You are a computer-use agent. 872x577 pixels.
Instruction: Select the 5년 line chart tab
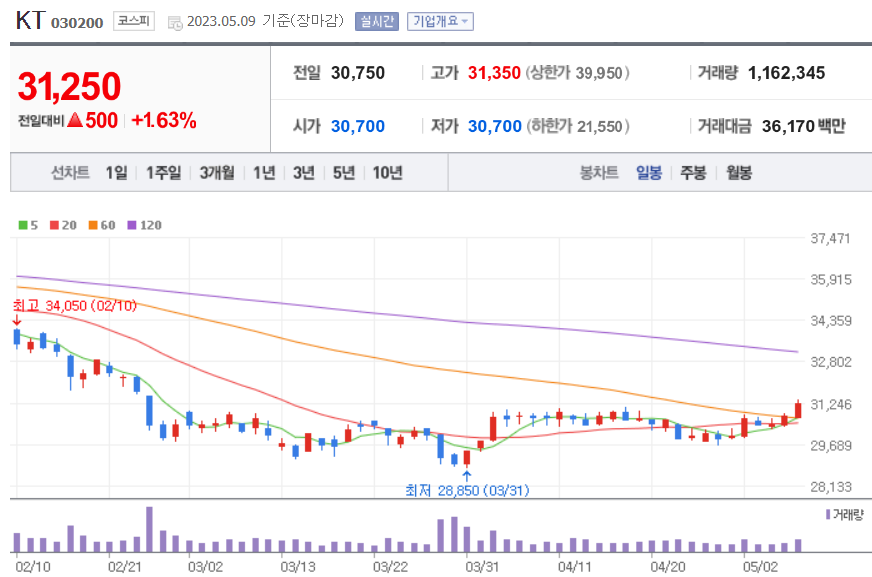(x=344, y=173)
